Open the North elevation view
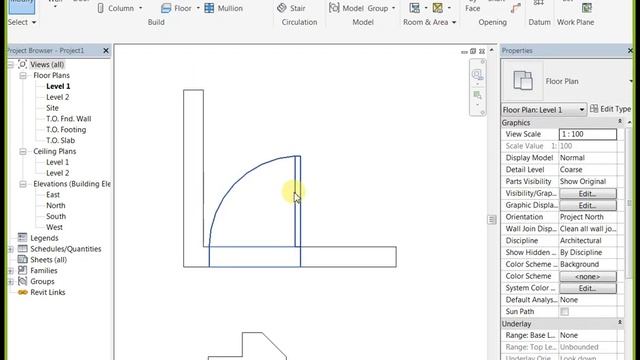The width and height of the screenshot is (640, 360). [56, 205]
